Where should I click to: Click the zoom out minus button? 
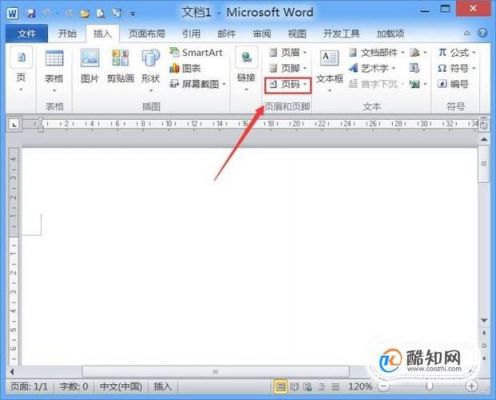pyautogui.click(x=384, y=387)
